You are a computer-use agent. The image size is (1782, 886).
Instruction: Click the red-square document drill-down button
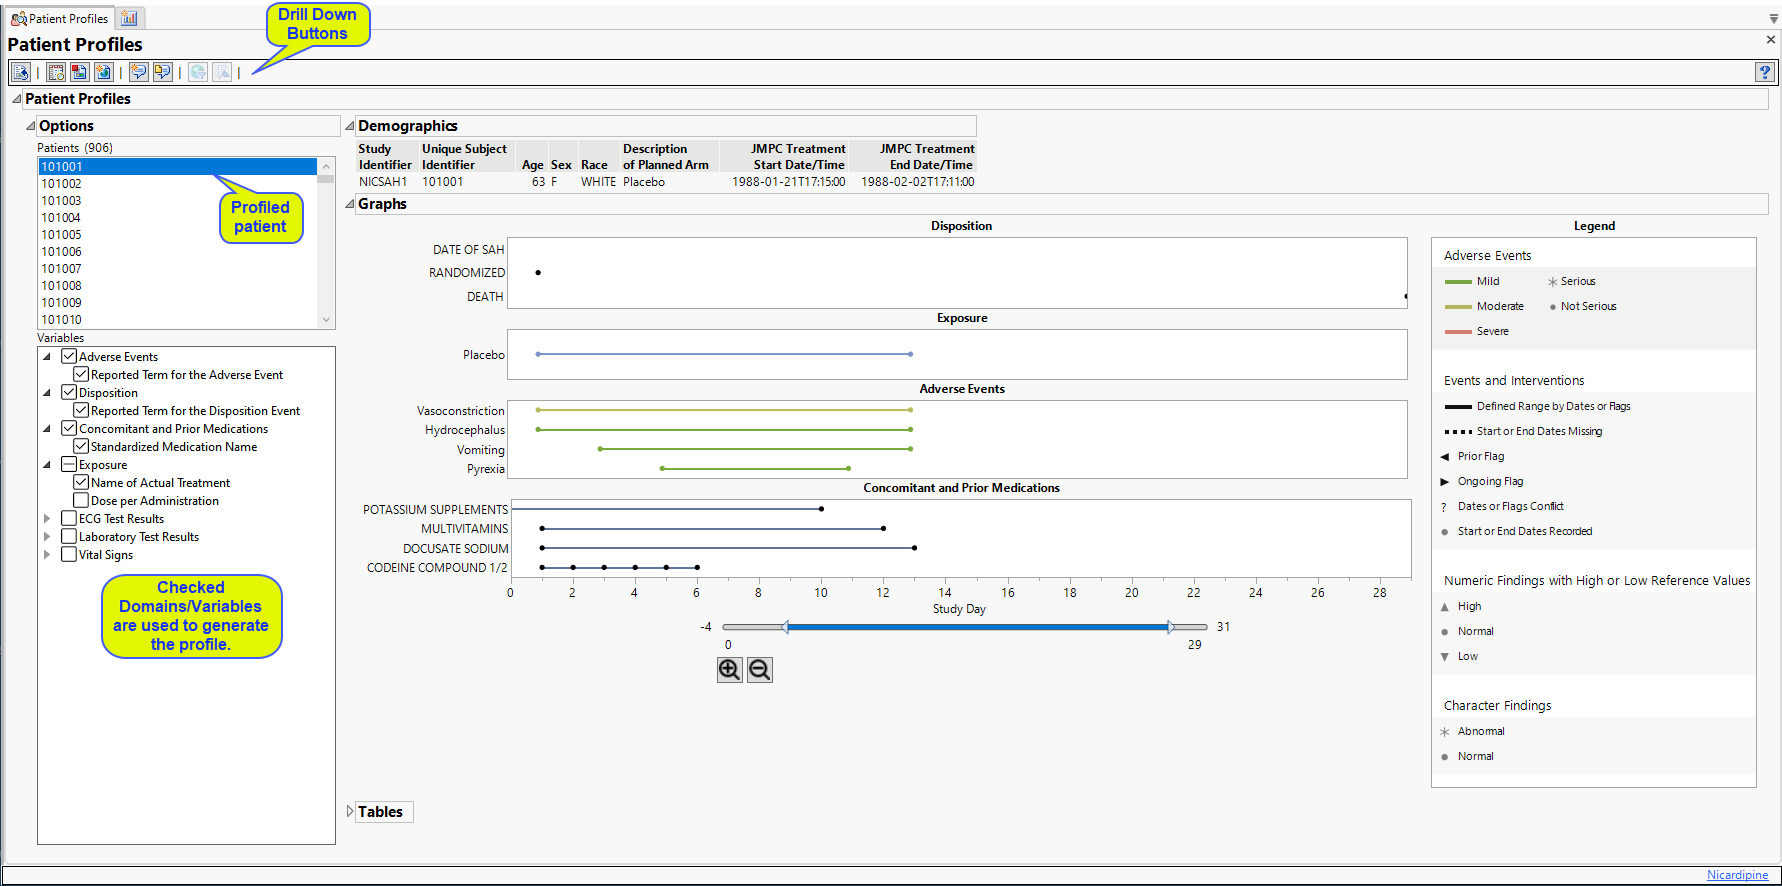[x=79, y=72]
